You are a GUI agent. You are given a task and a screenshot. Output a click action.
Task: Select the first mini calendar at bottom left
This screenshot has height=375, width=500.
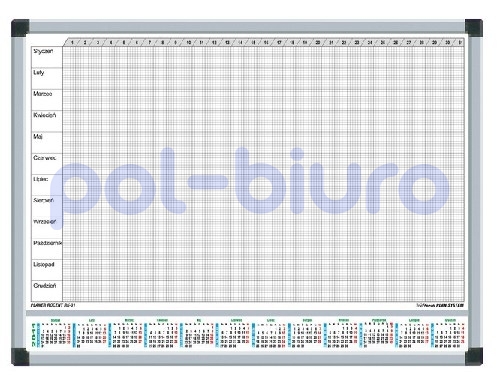[55, 333]
